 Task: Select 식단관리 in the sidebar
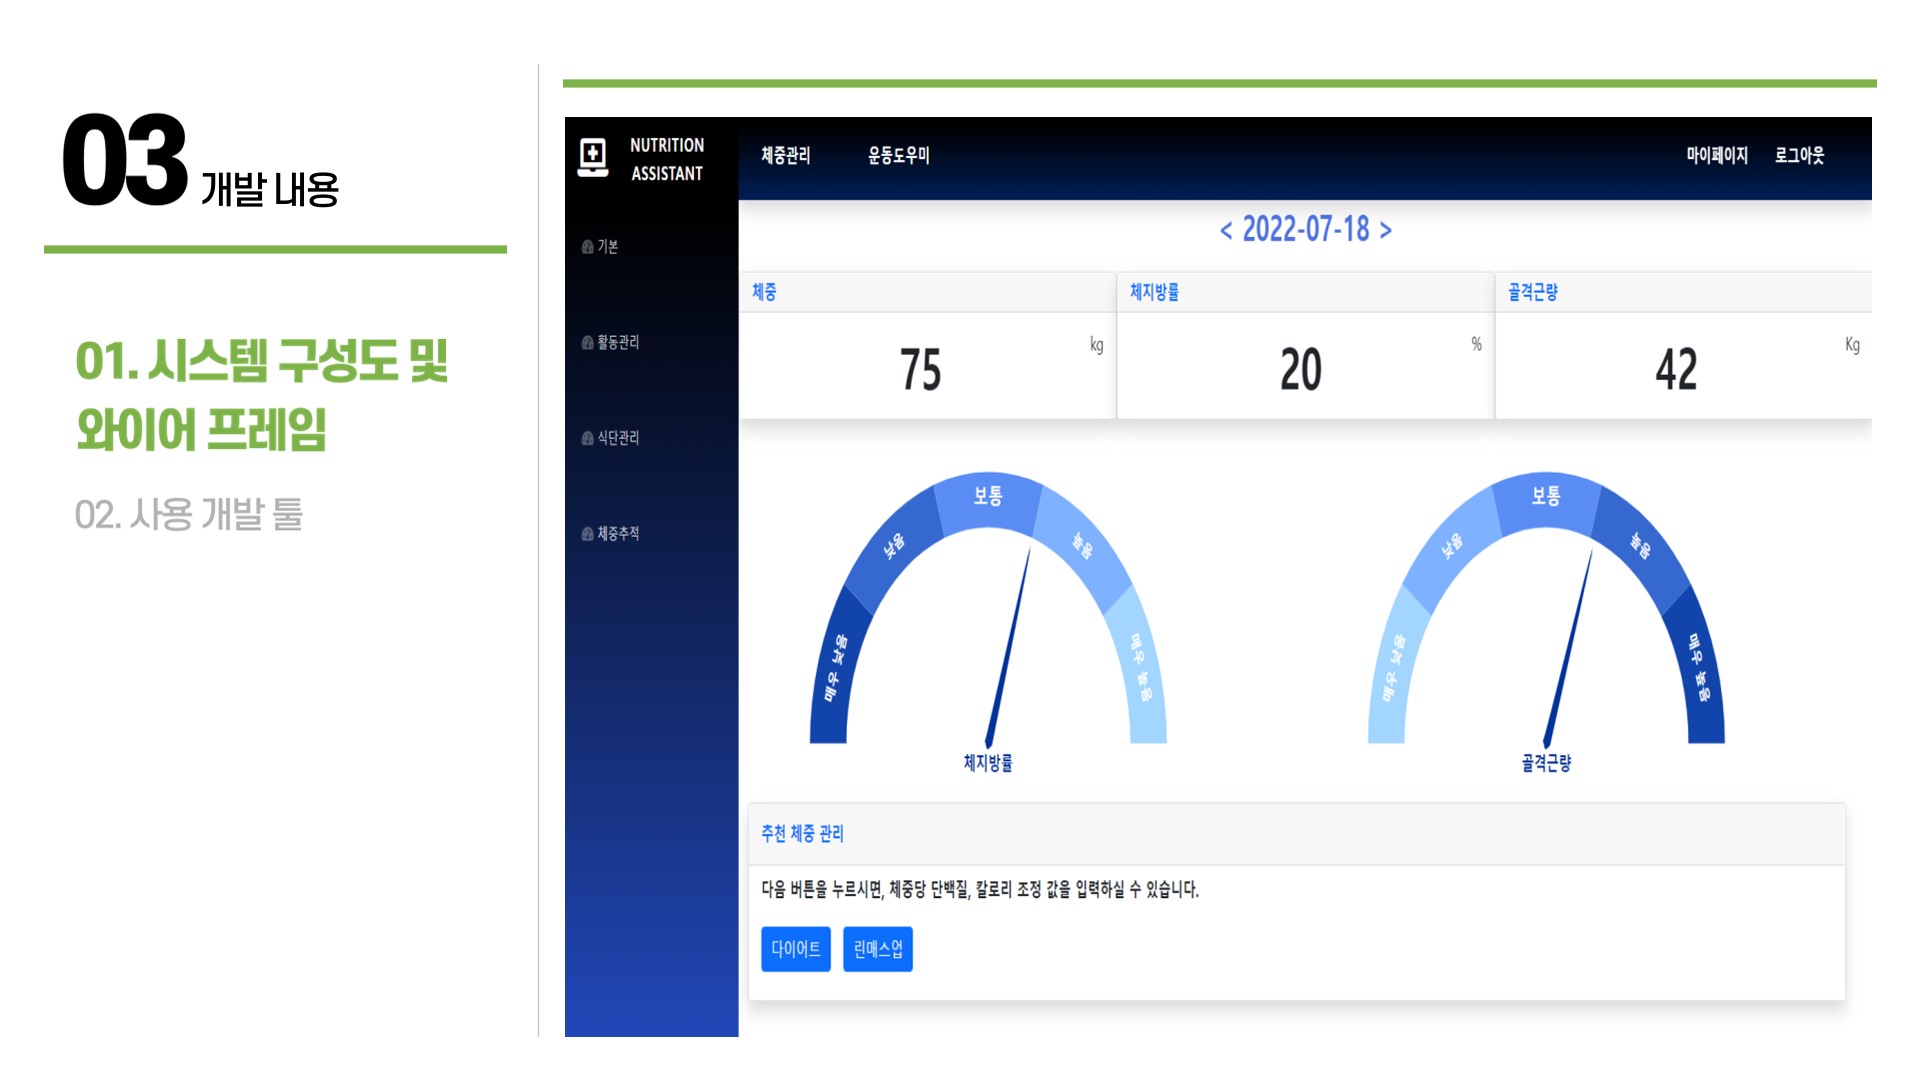pyautogui.click(x=618, y=438)
